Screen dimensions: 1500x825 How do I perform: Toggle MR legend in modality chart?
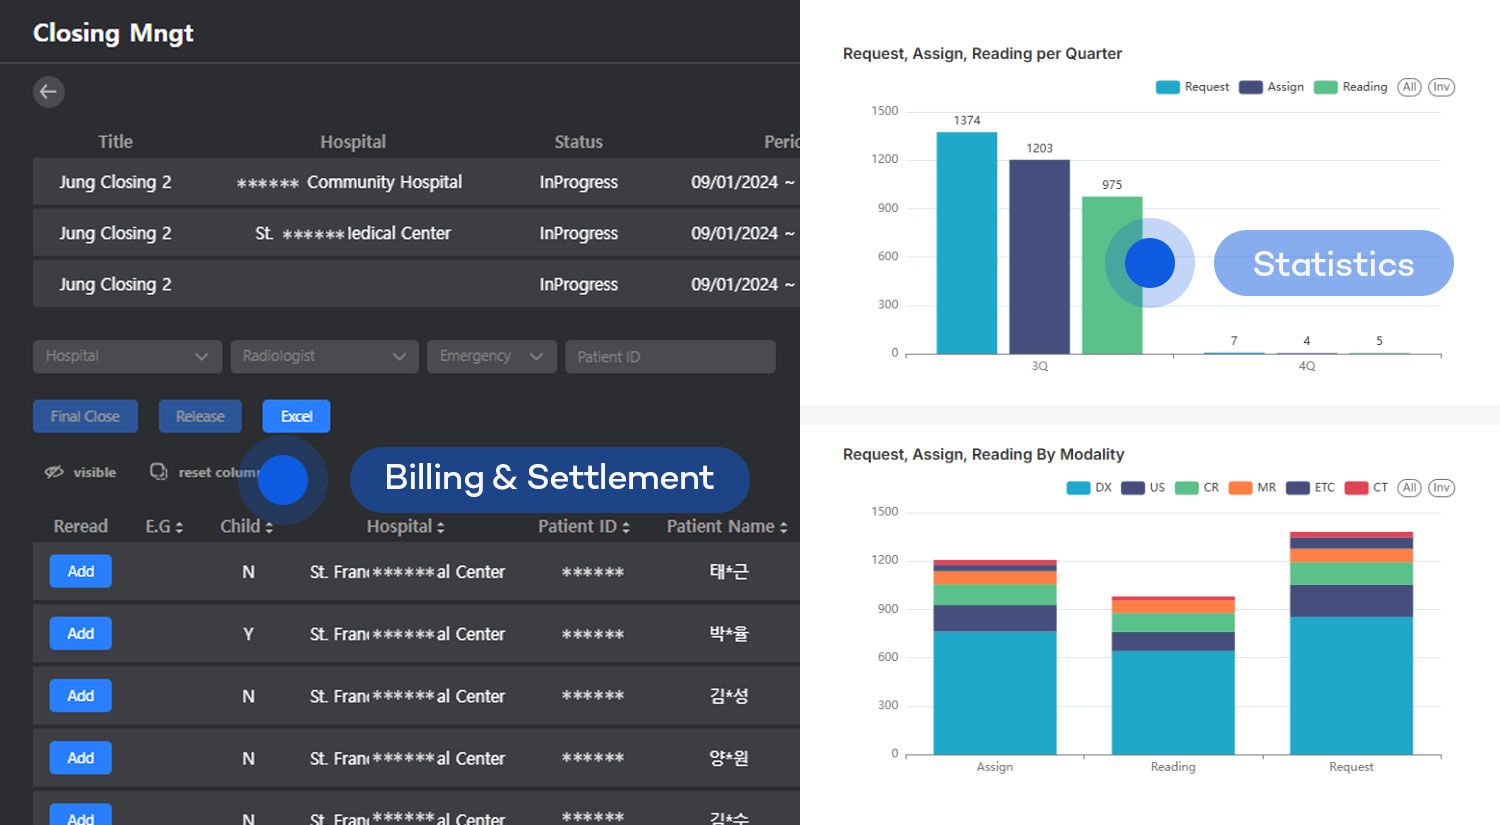[1252, 488]
